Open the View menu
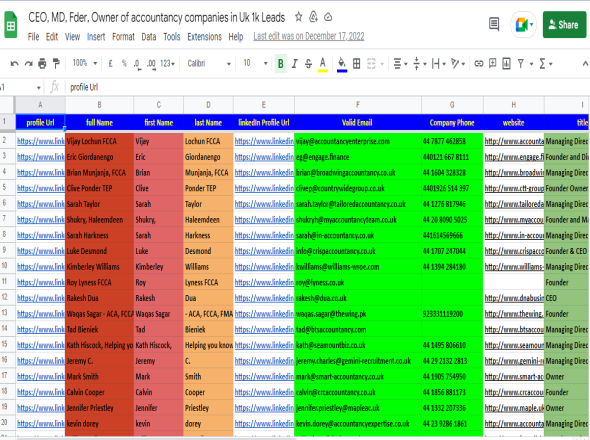 pos(72,37)
